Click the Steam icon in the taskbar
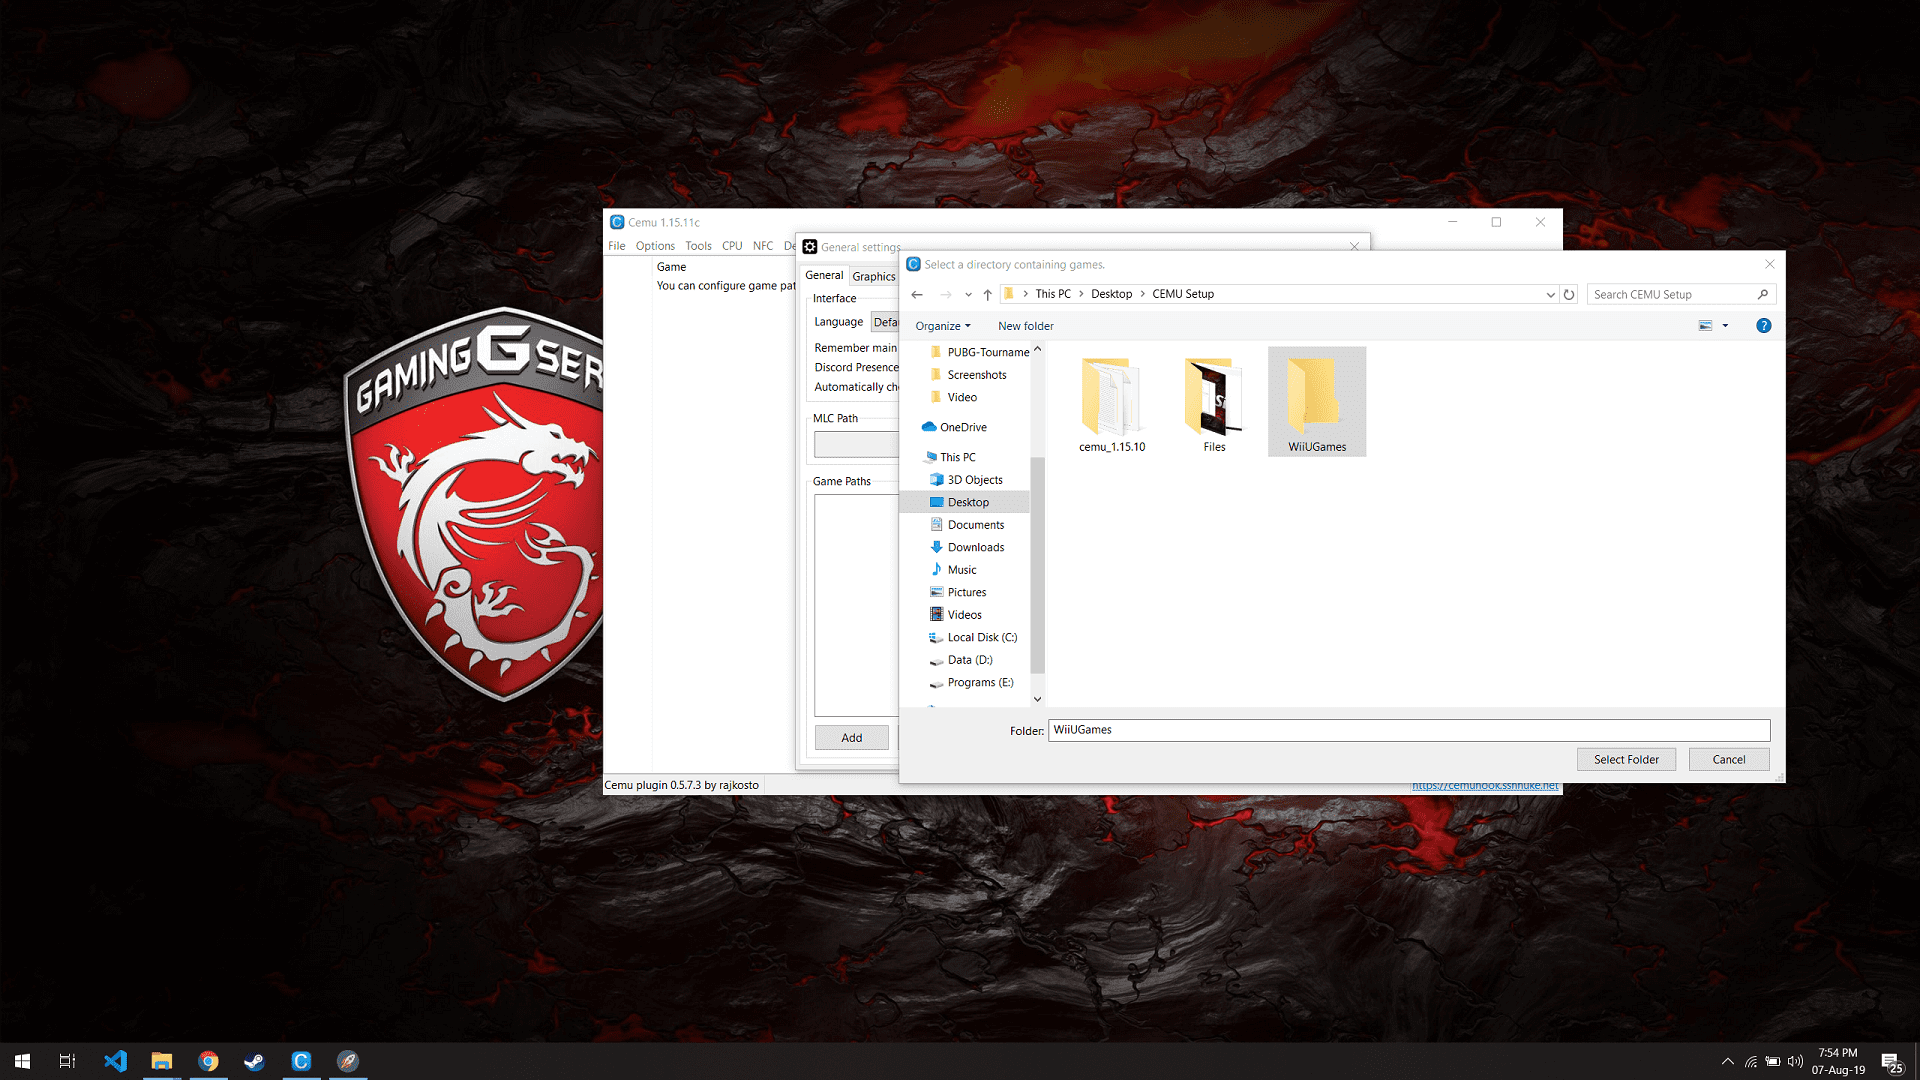 [254, 1061]
